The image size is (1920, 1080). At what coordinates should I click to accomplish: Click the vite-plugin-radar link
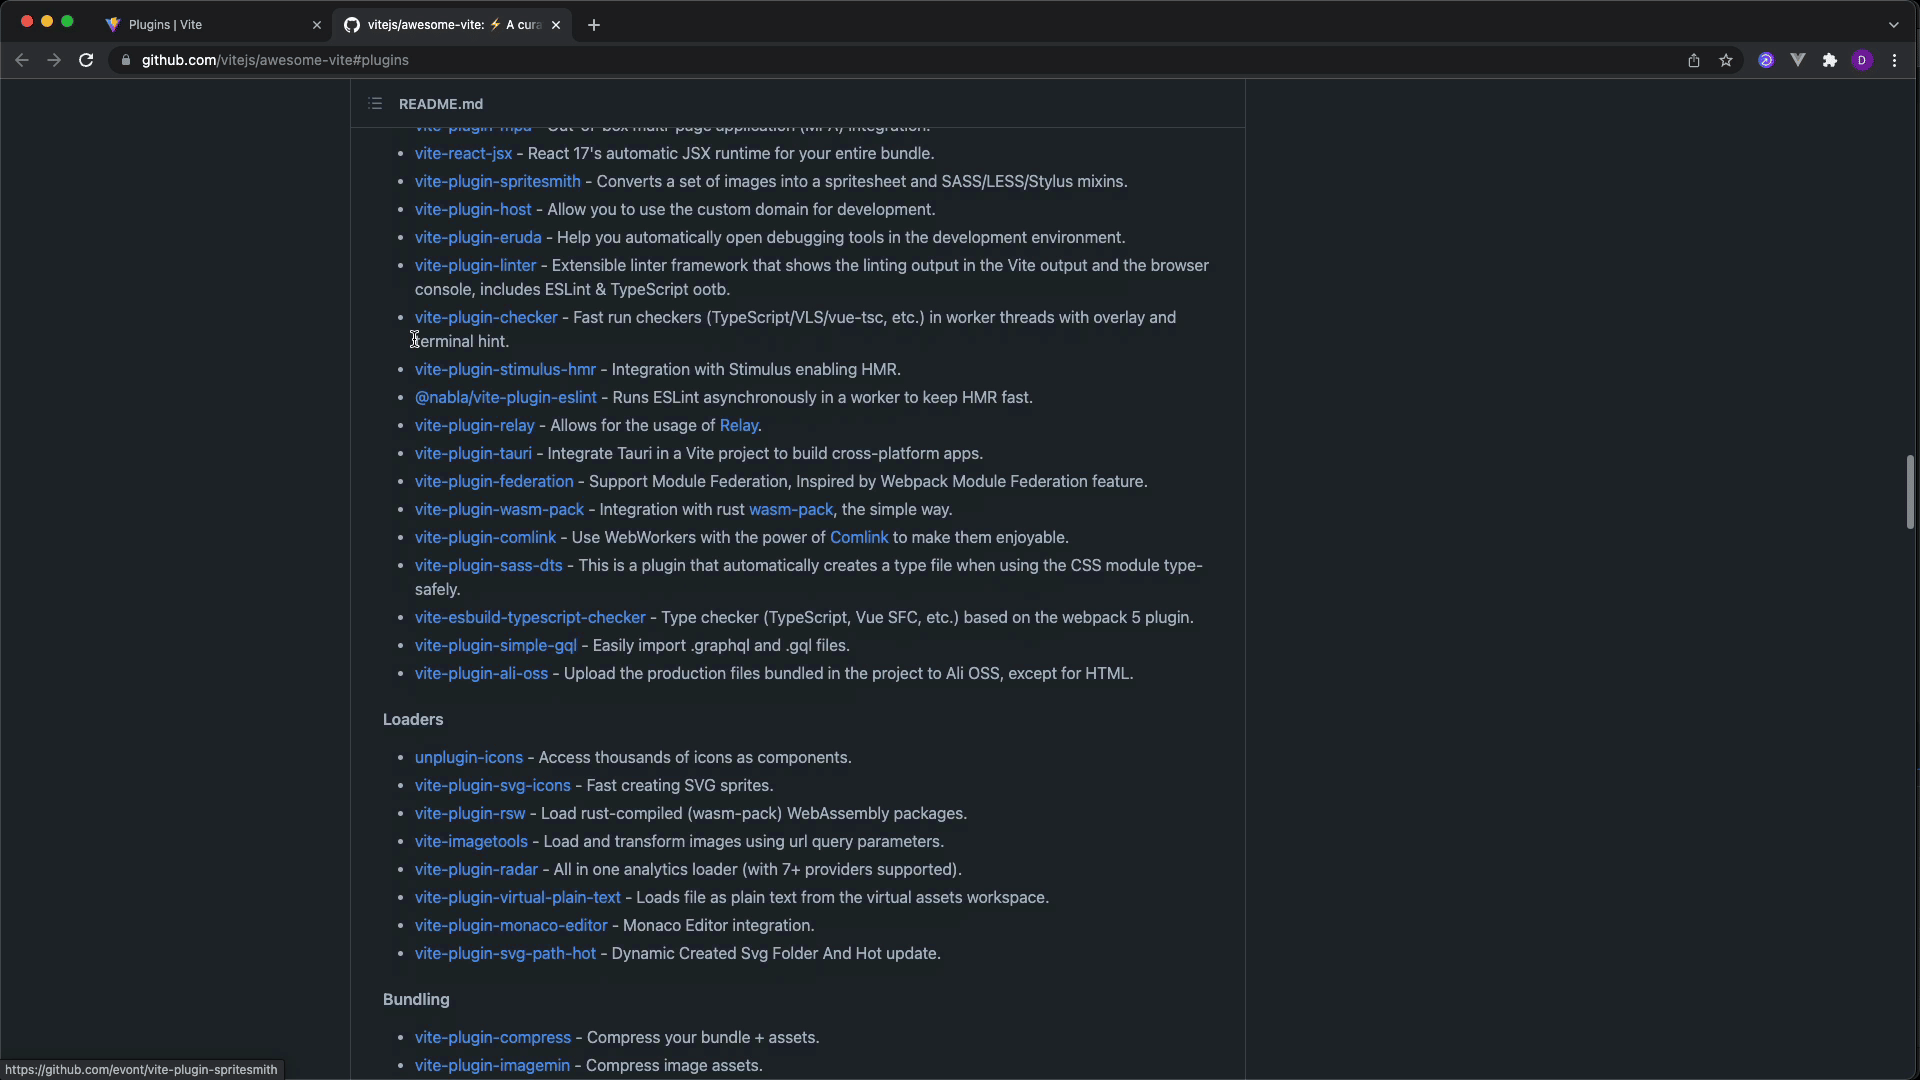click(476, 869)
